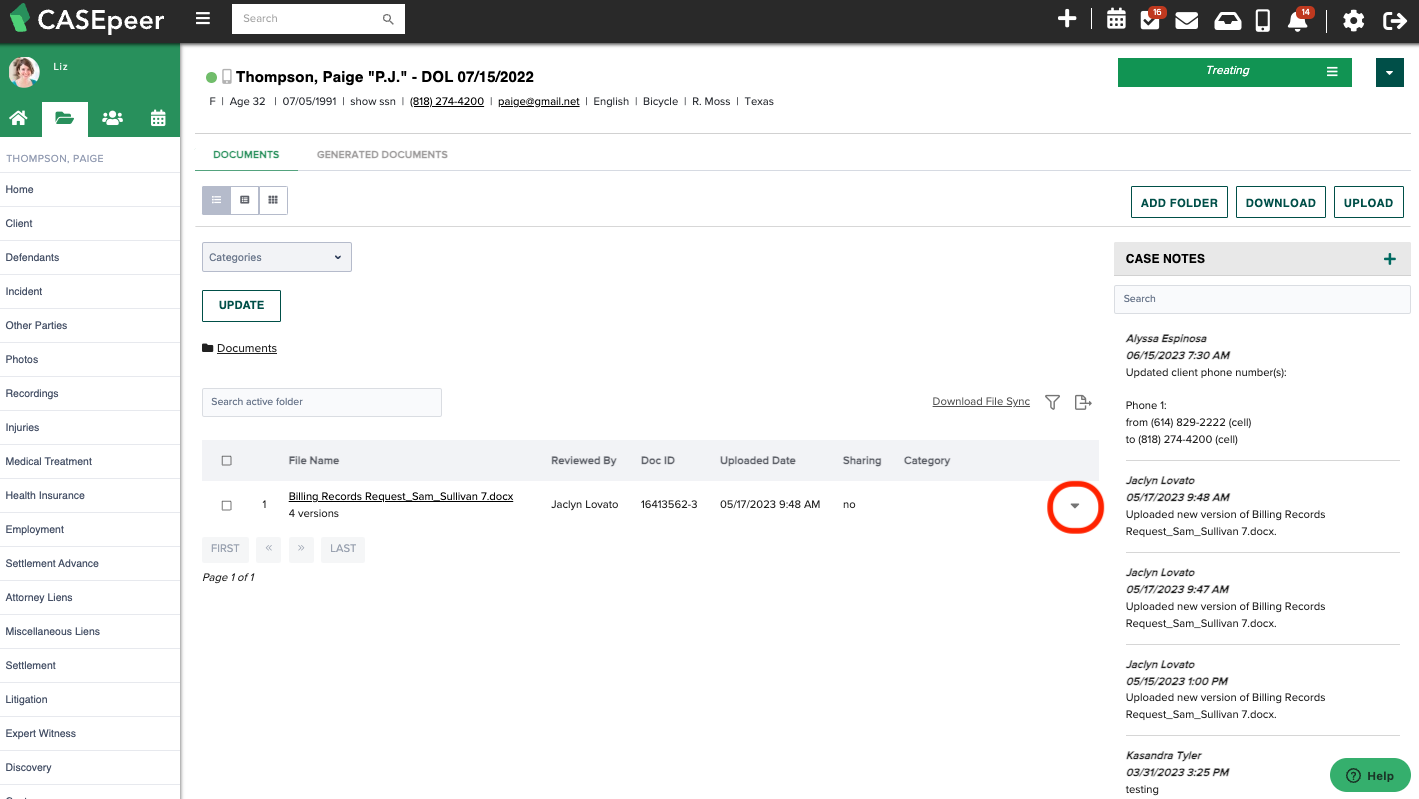Check the select-all checkbox in table header
Image resolution: width=1419 pixels, height=799 pixels.
click(227, 461)
